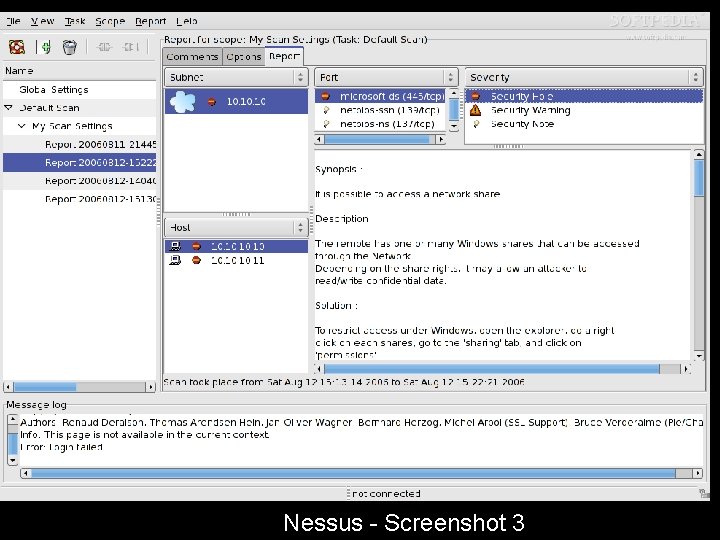Click lightbulb icon next to netbios-ssn port

(326, 110)
